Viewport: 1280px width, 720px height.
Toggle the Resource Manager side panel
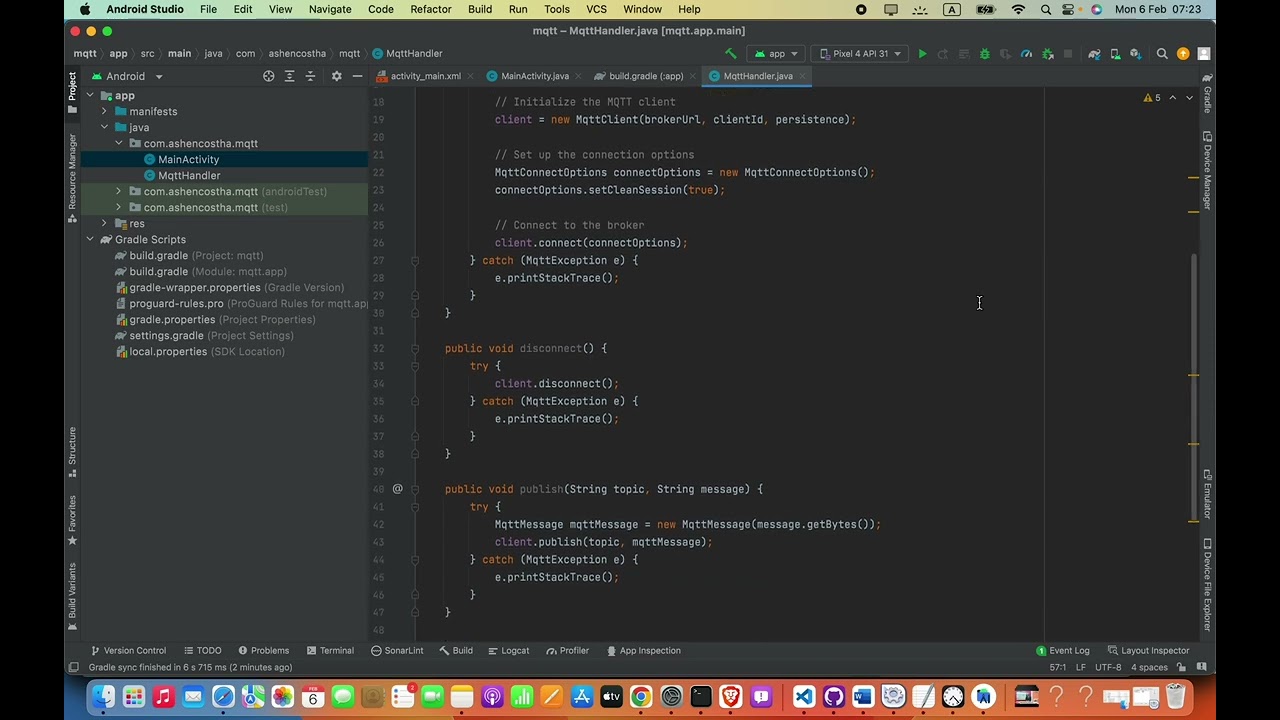click(72, 178)
